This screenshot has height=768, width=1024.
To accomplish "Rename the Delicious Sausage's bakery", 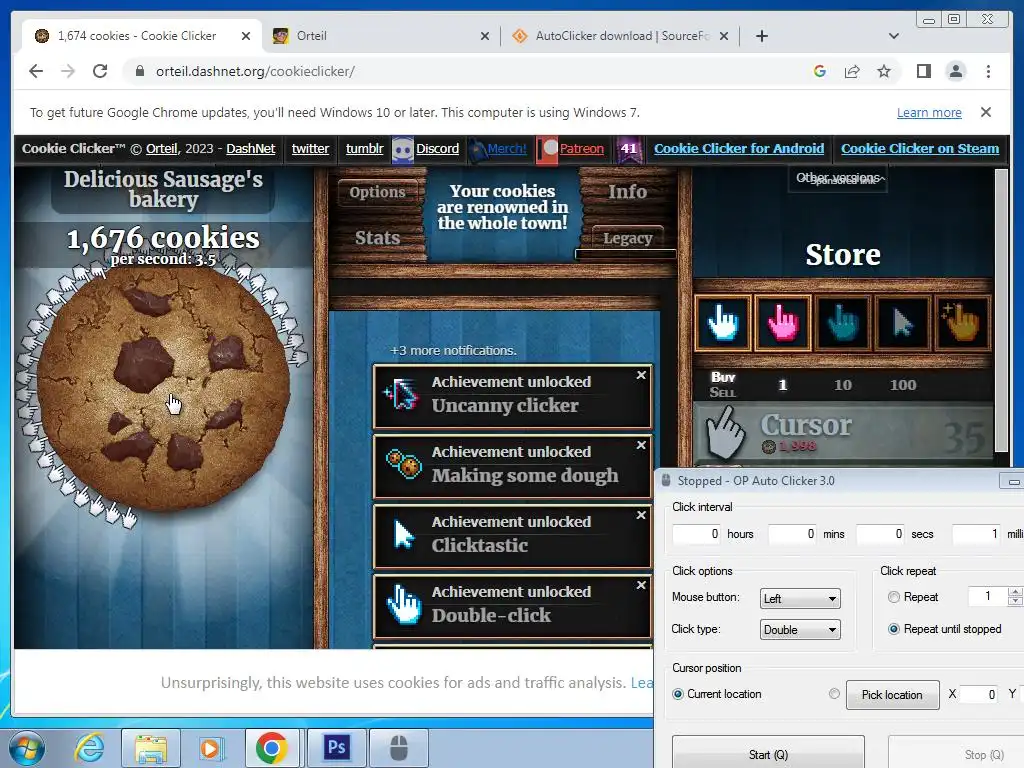I will (x=163, y=189).
